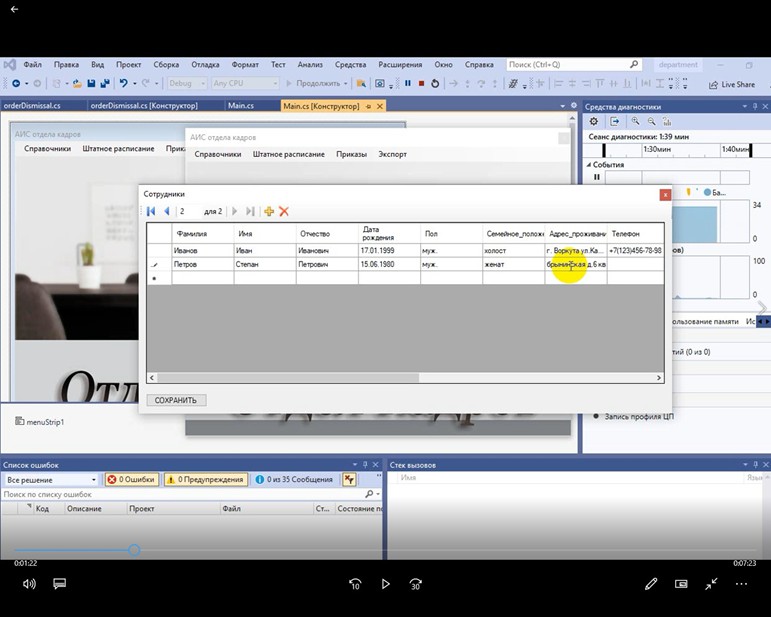The width and height of the screenshot is (771, 617).
Task: Open the Any CPU platform dropdown
Action: click(x=245, y=84)
